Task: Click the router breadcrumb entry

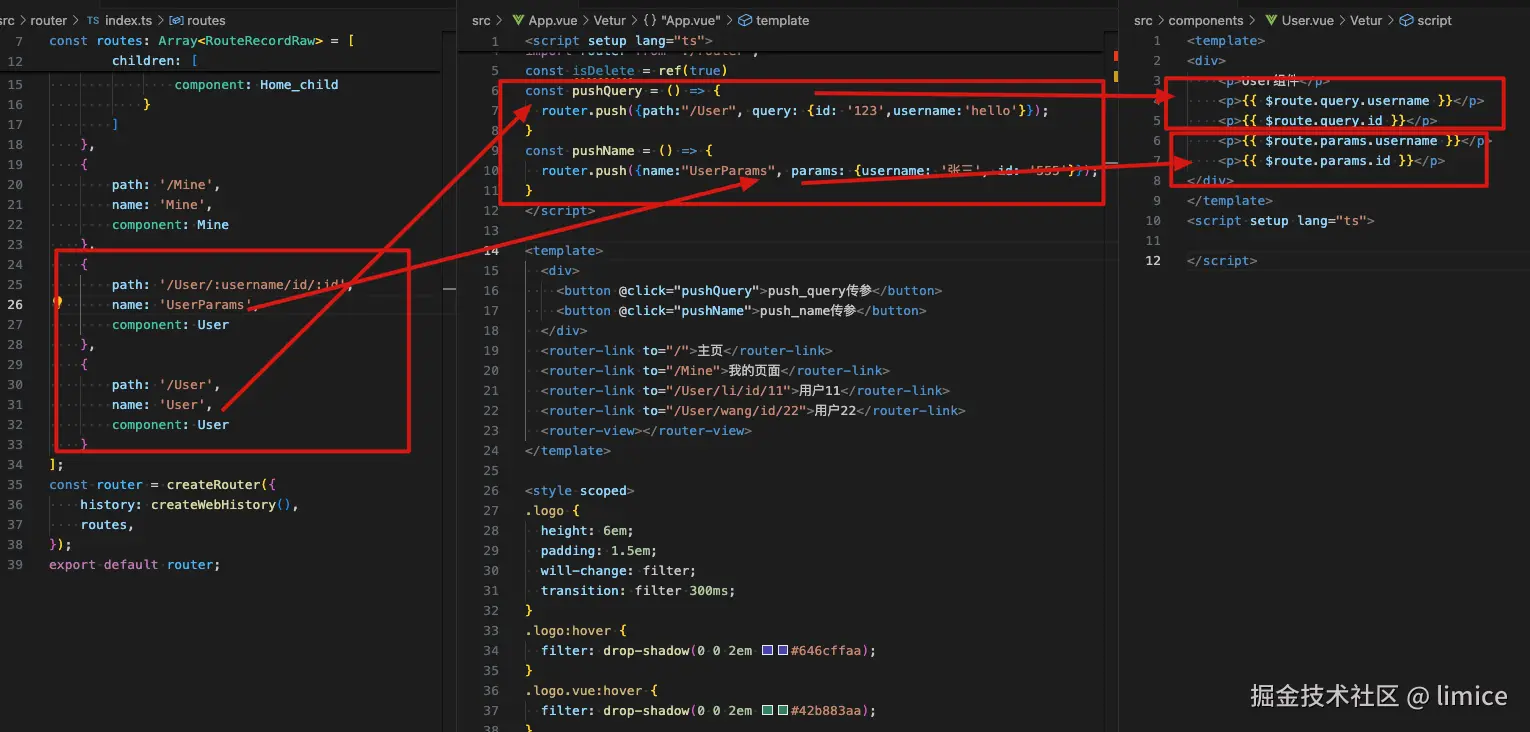Action: (x=47, y=19)
